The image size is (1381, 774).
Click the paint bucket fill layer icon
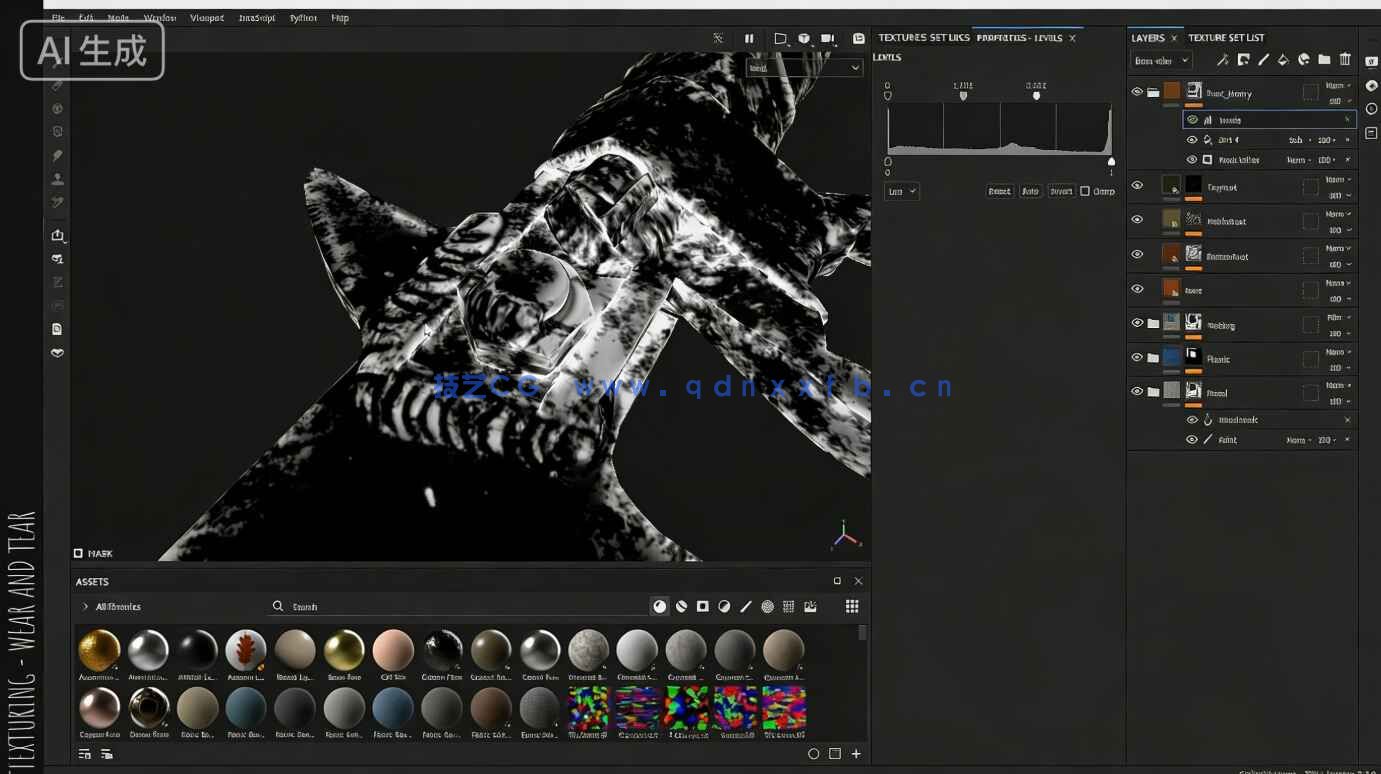click(x=1283, y=60)
